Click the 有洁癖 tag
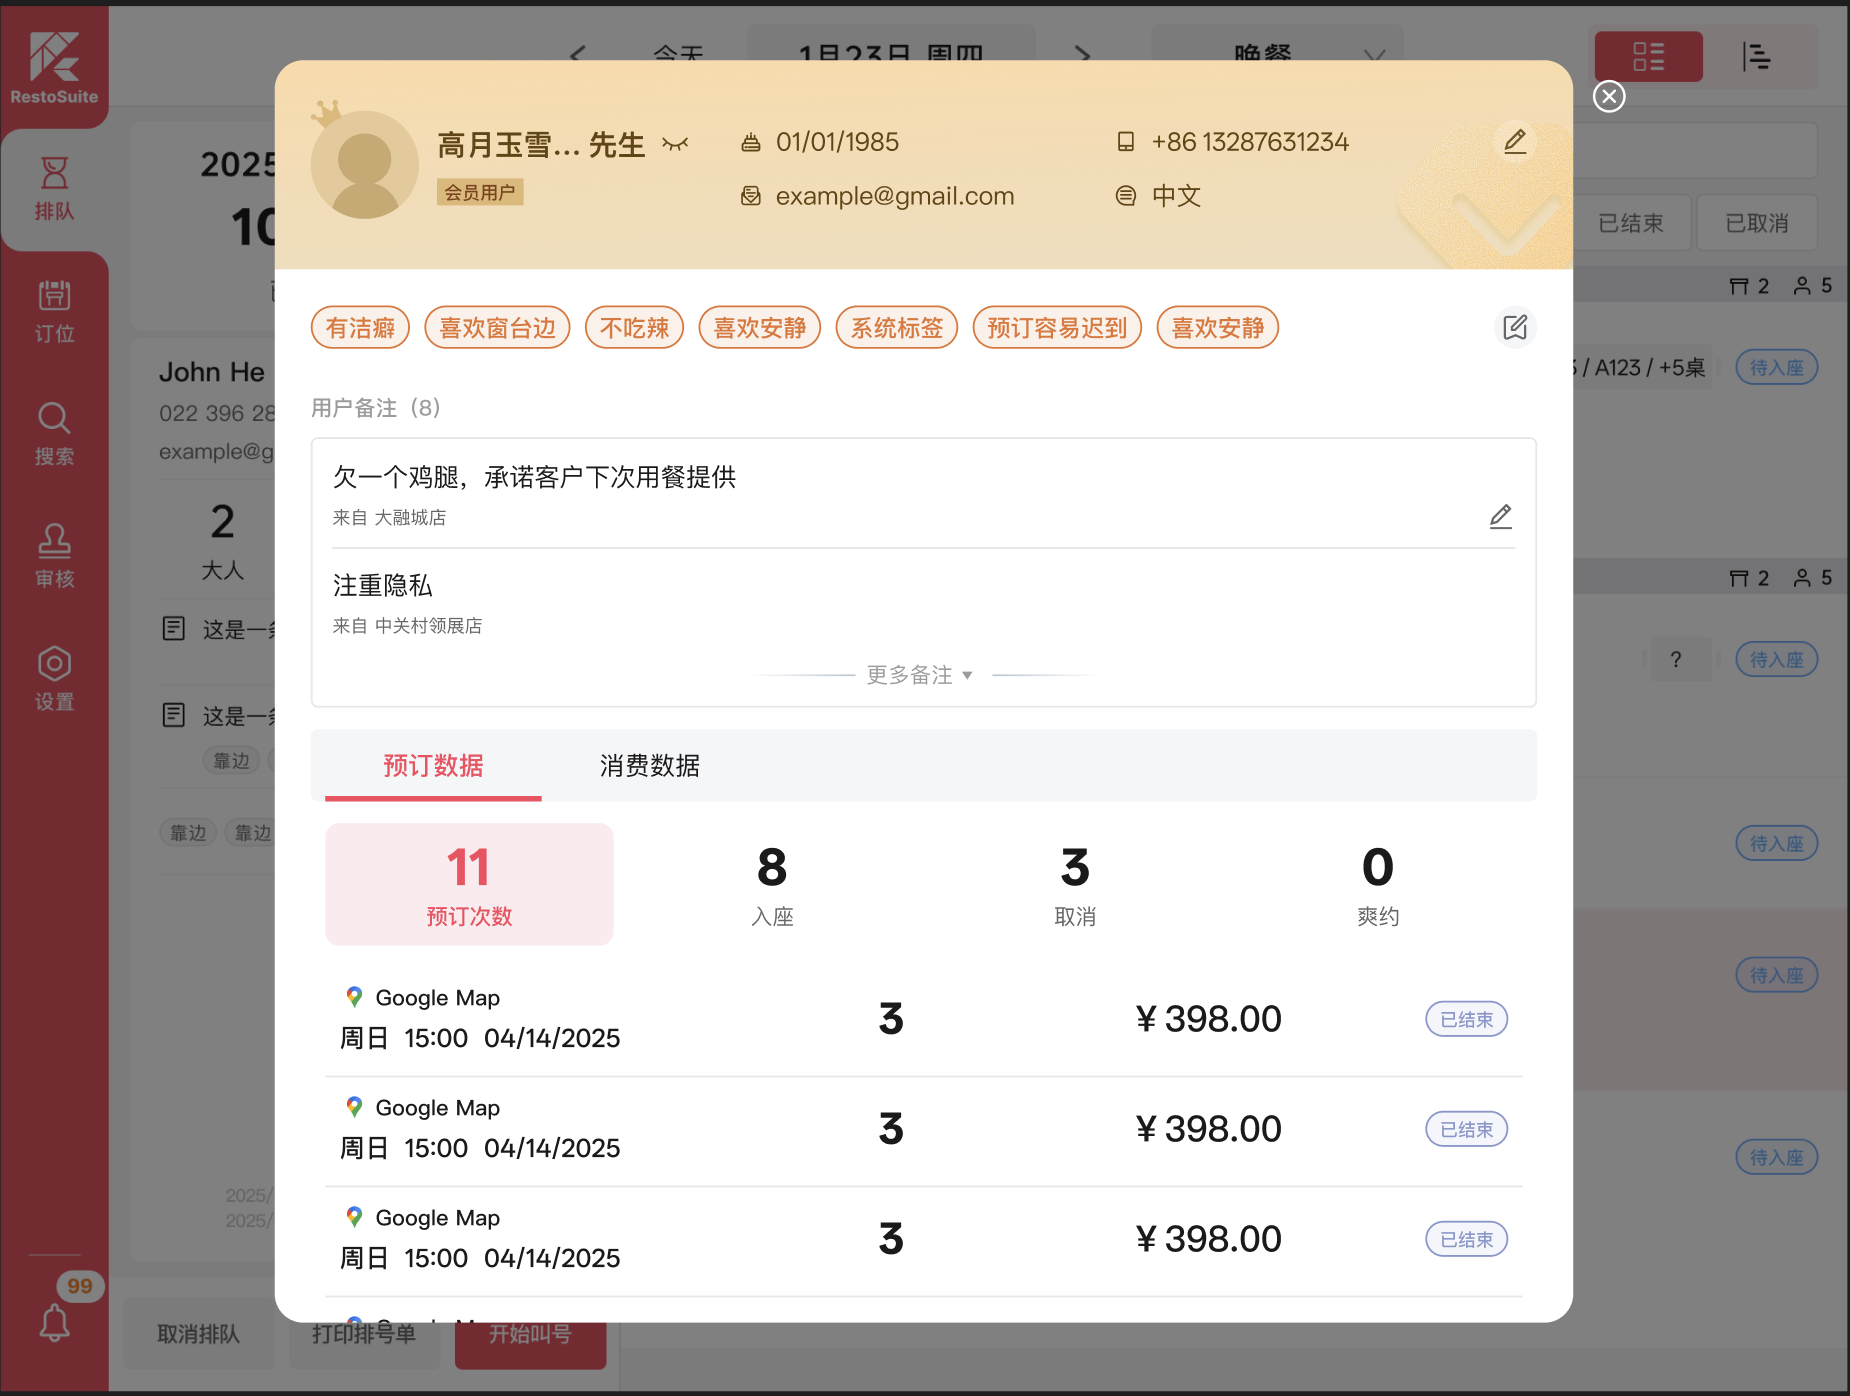The image size is (1850, 1396). (360, 328)
